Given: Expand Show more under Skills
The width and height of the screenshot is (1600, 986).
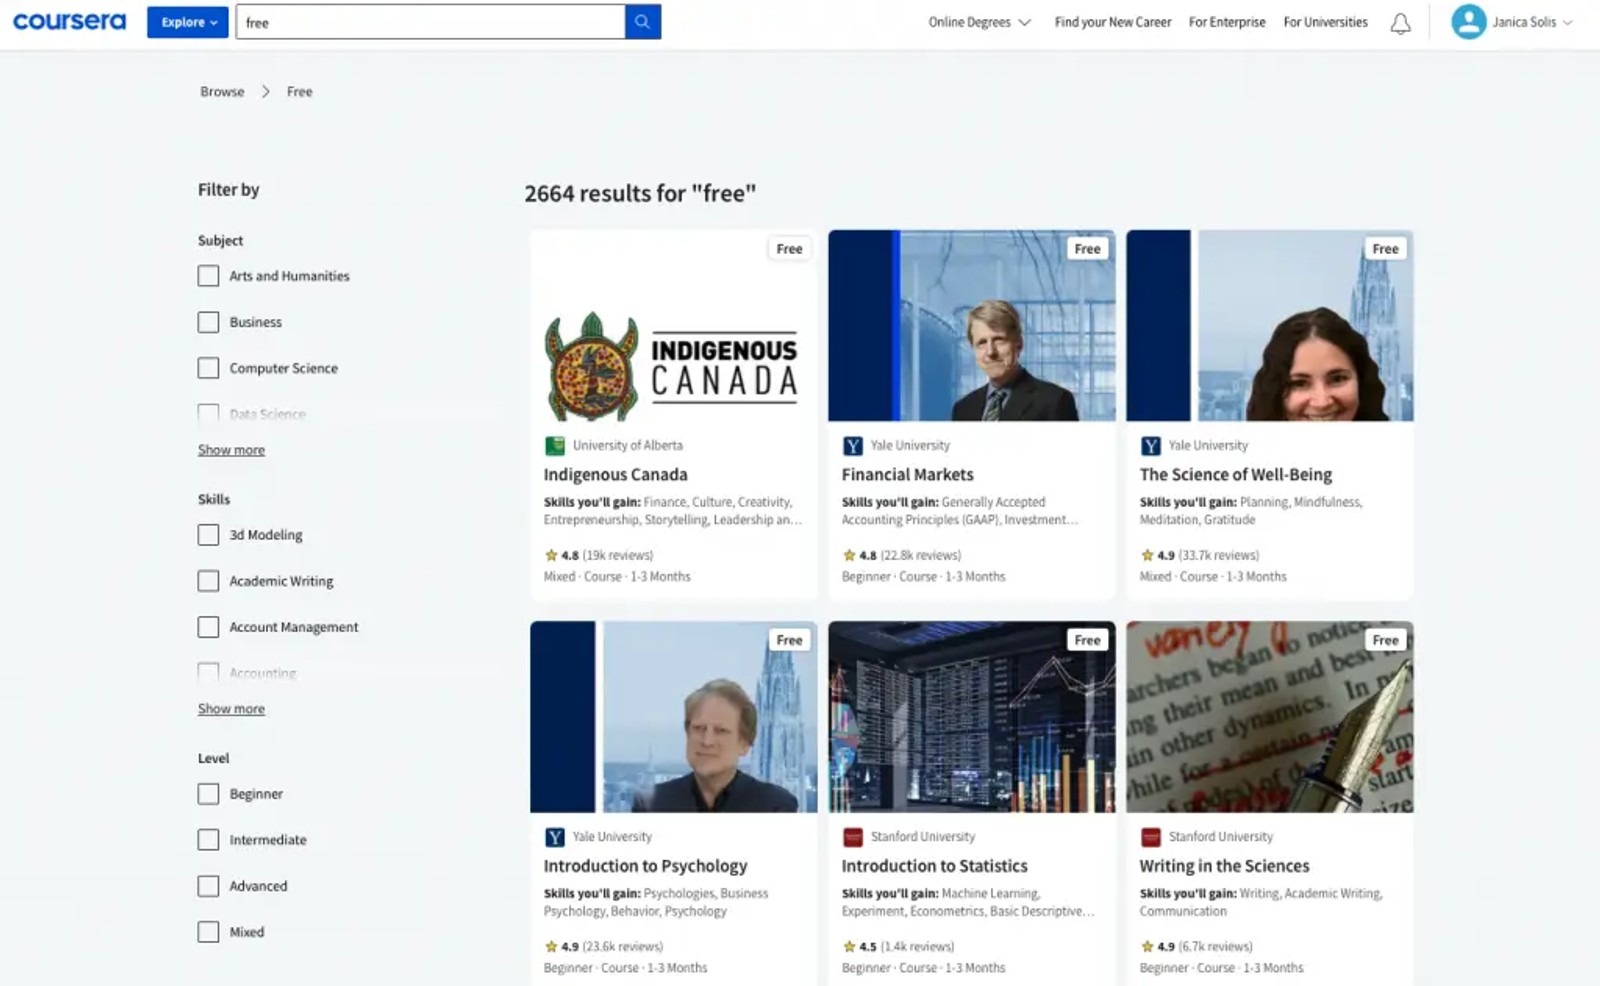Looking at the screenshot, I should click(x=231, y=709).
